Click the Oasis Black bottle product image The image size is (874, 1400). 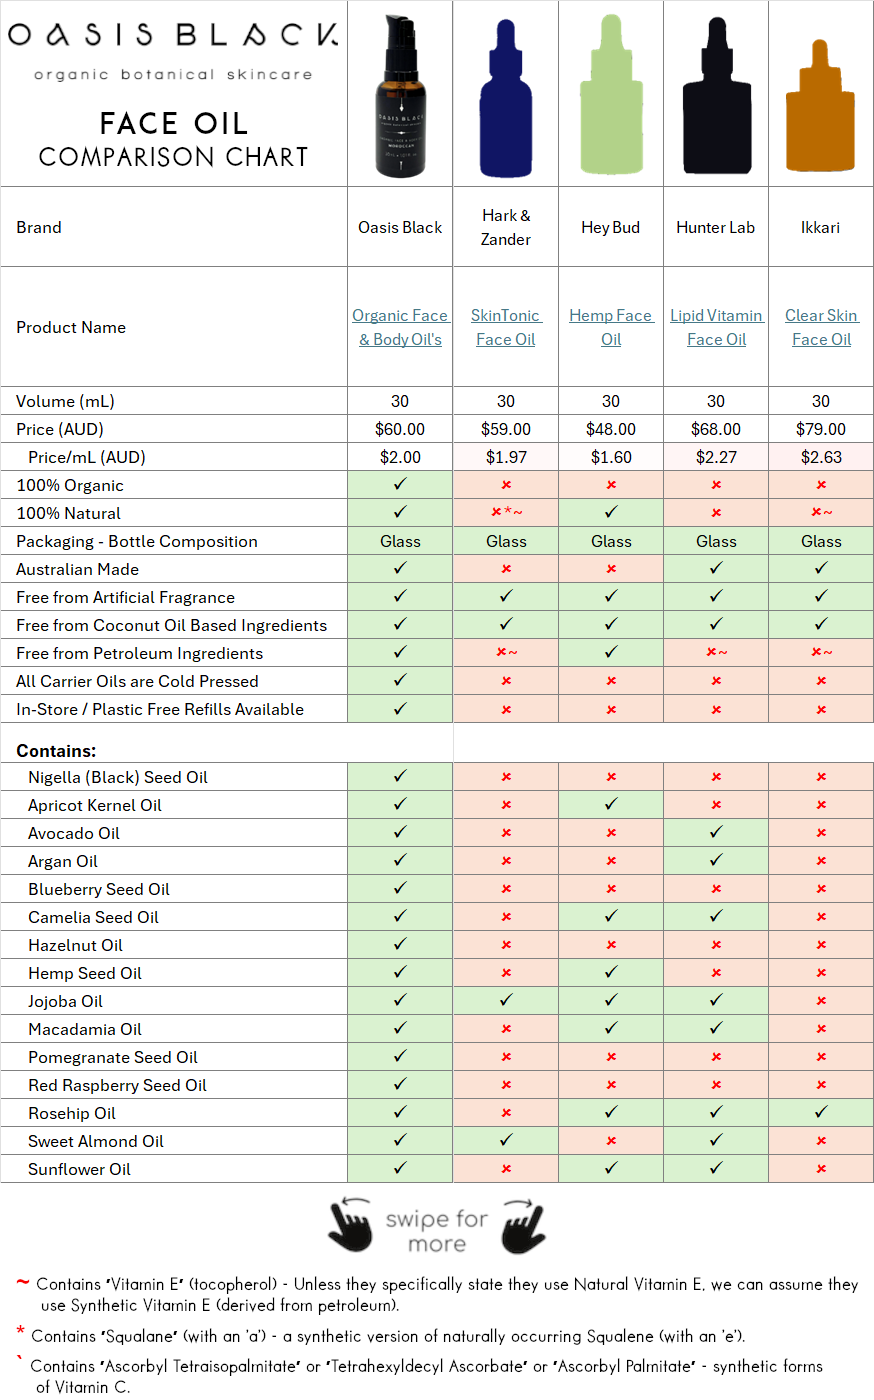coord(400,96)
